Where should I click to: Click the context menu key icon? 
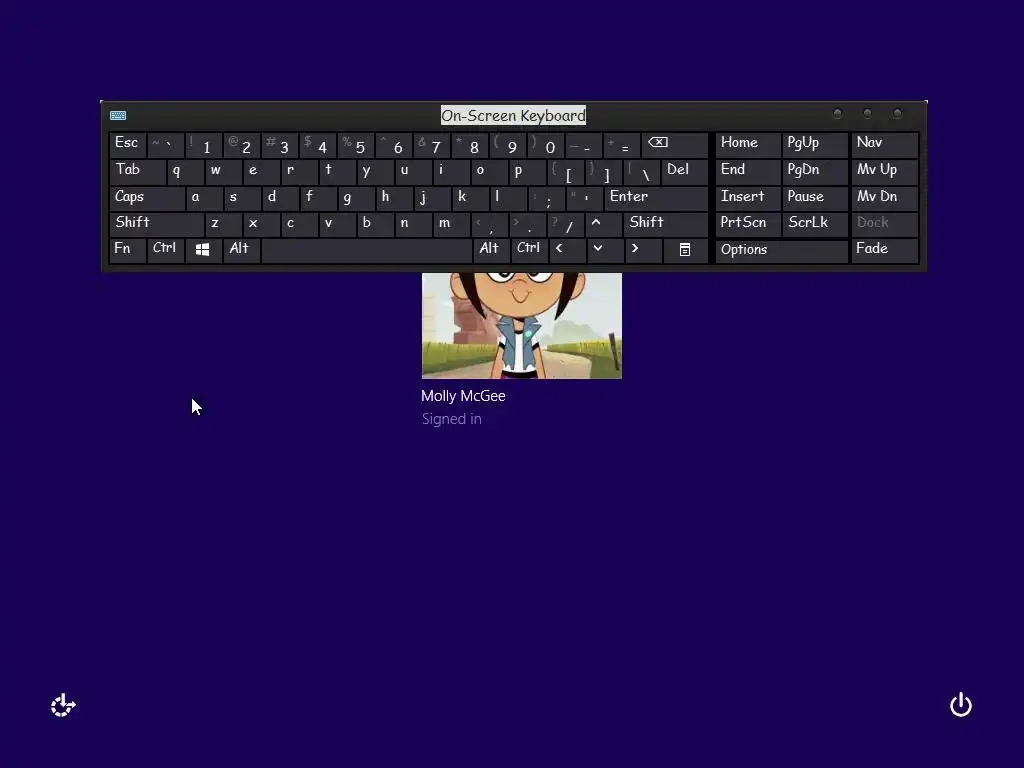pyautogui.click(x=685, y=249)
